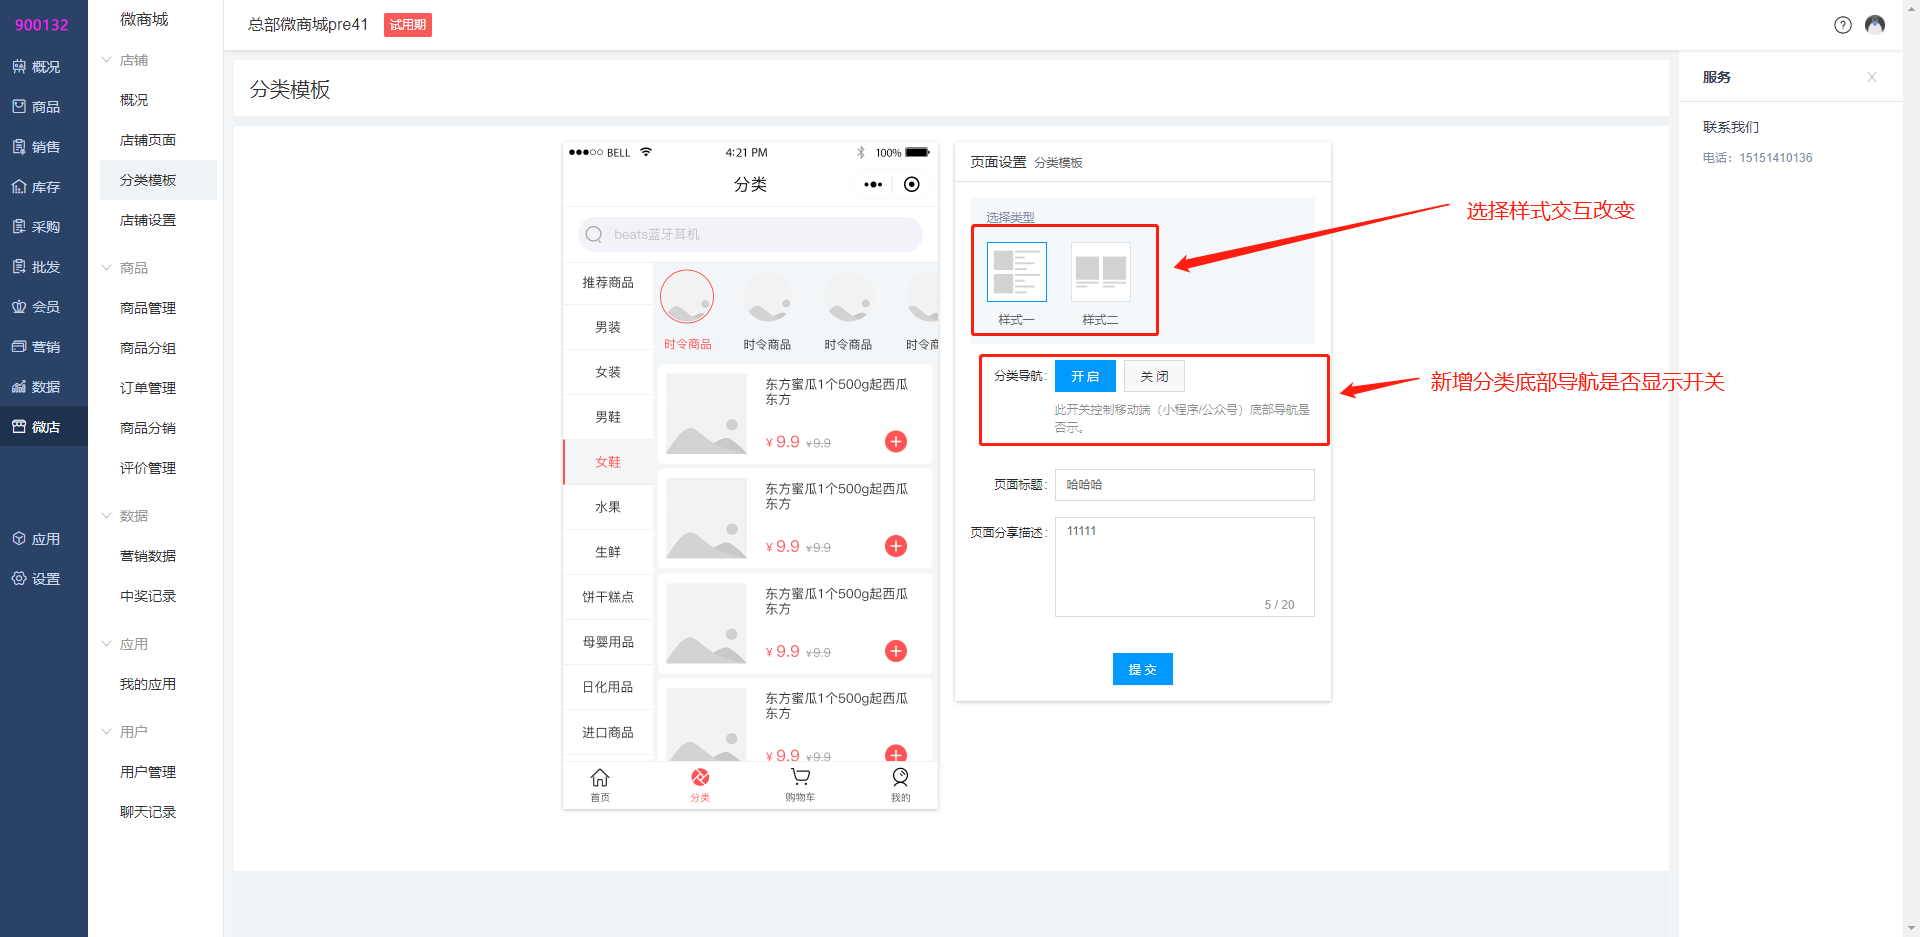Collapse the 店铺 menu group

coord(107,60)
